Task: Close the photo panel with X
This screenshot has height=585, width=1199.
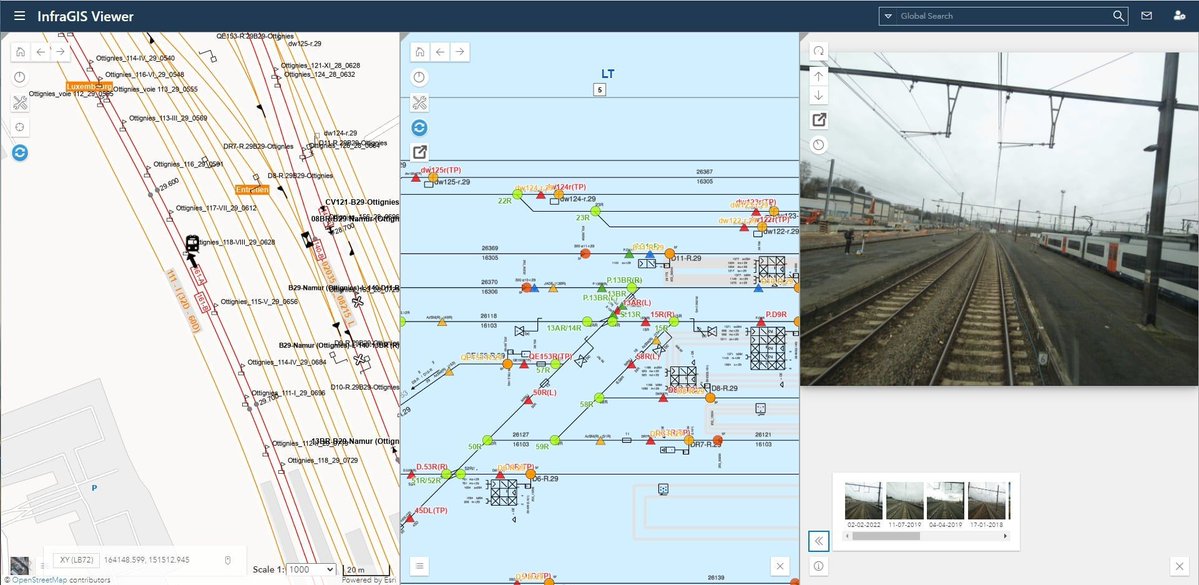Action: point(1179,567)
